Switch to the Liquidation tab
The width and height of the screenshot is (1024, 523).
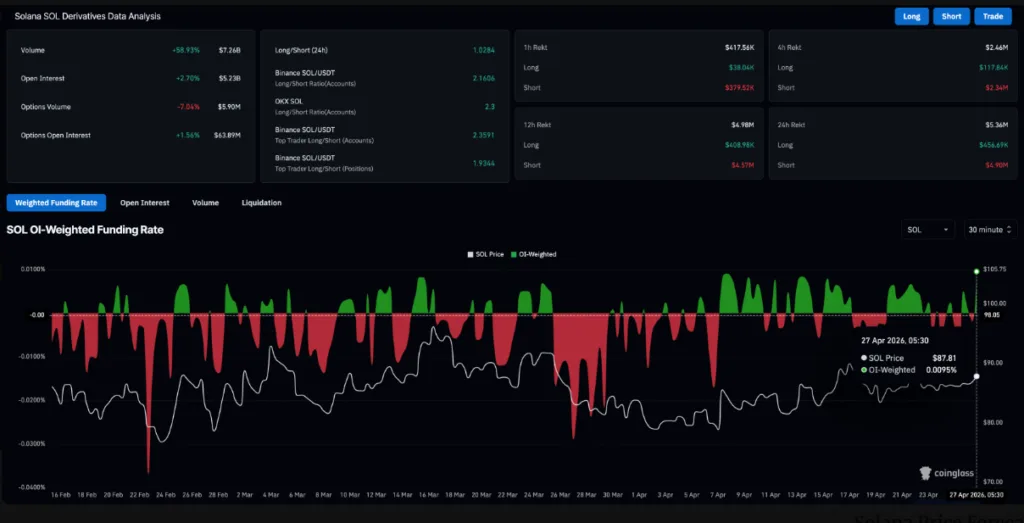[261, 203]
